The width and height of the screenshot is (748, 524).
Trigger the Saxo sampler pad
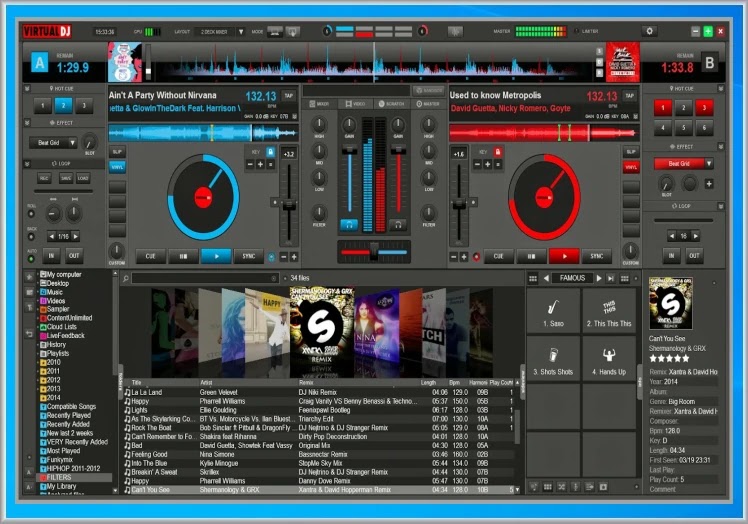(553, 310)
